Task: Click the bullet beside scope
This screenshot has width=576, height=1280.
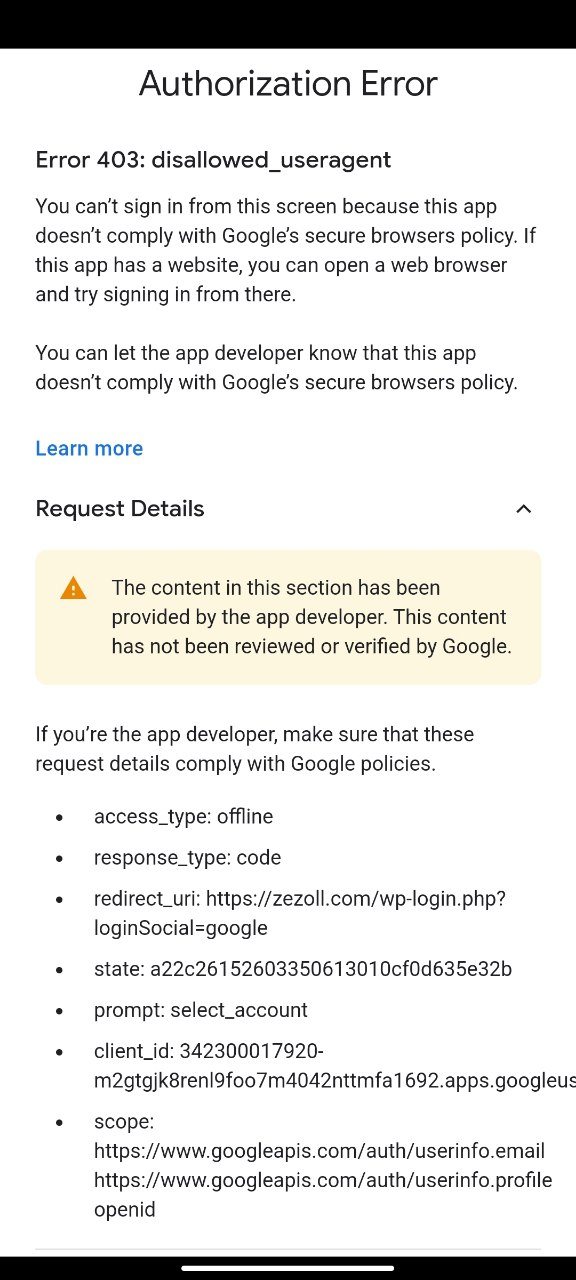Action: coord(61,1122)
